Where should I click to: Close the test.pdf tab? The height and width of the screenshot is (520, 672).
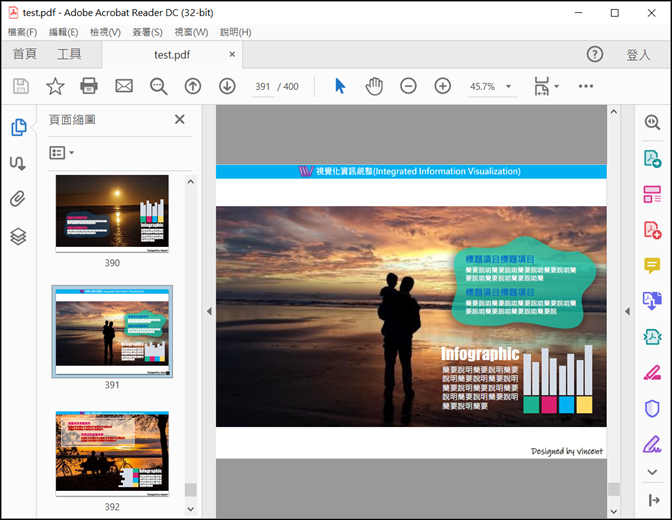(x=232, y=54)
